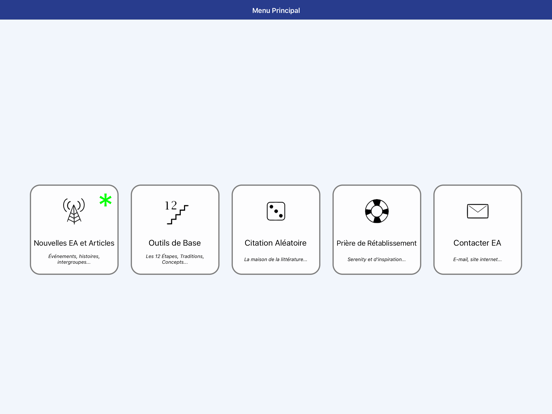Choose the lifebuoy recovery prayer icon

coord(377,211)
